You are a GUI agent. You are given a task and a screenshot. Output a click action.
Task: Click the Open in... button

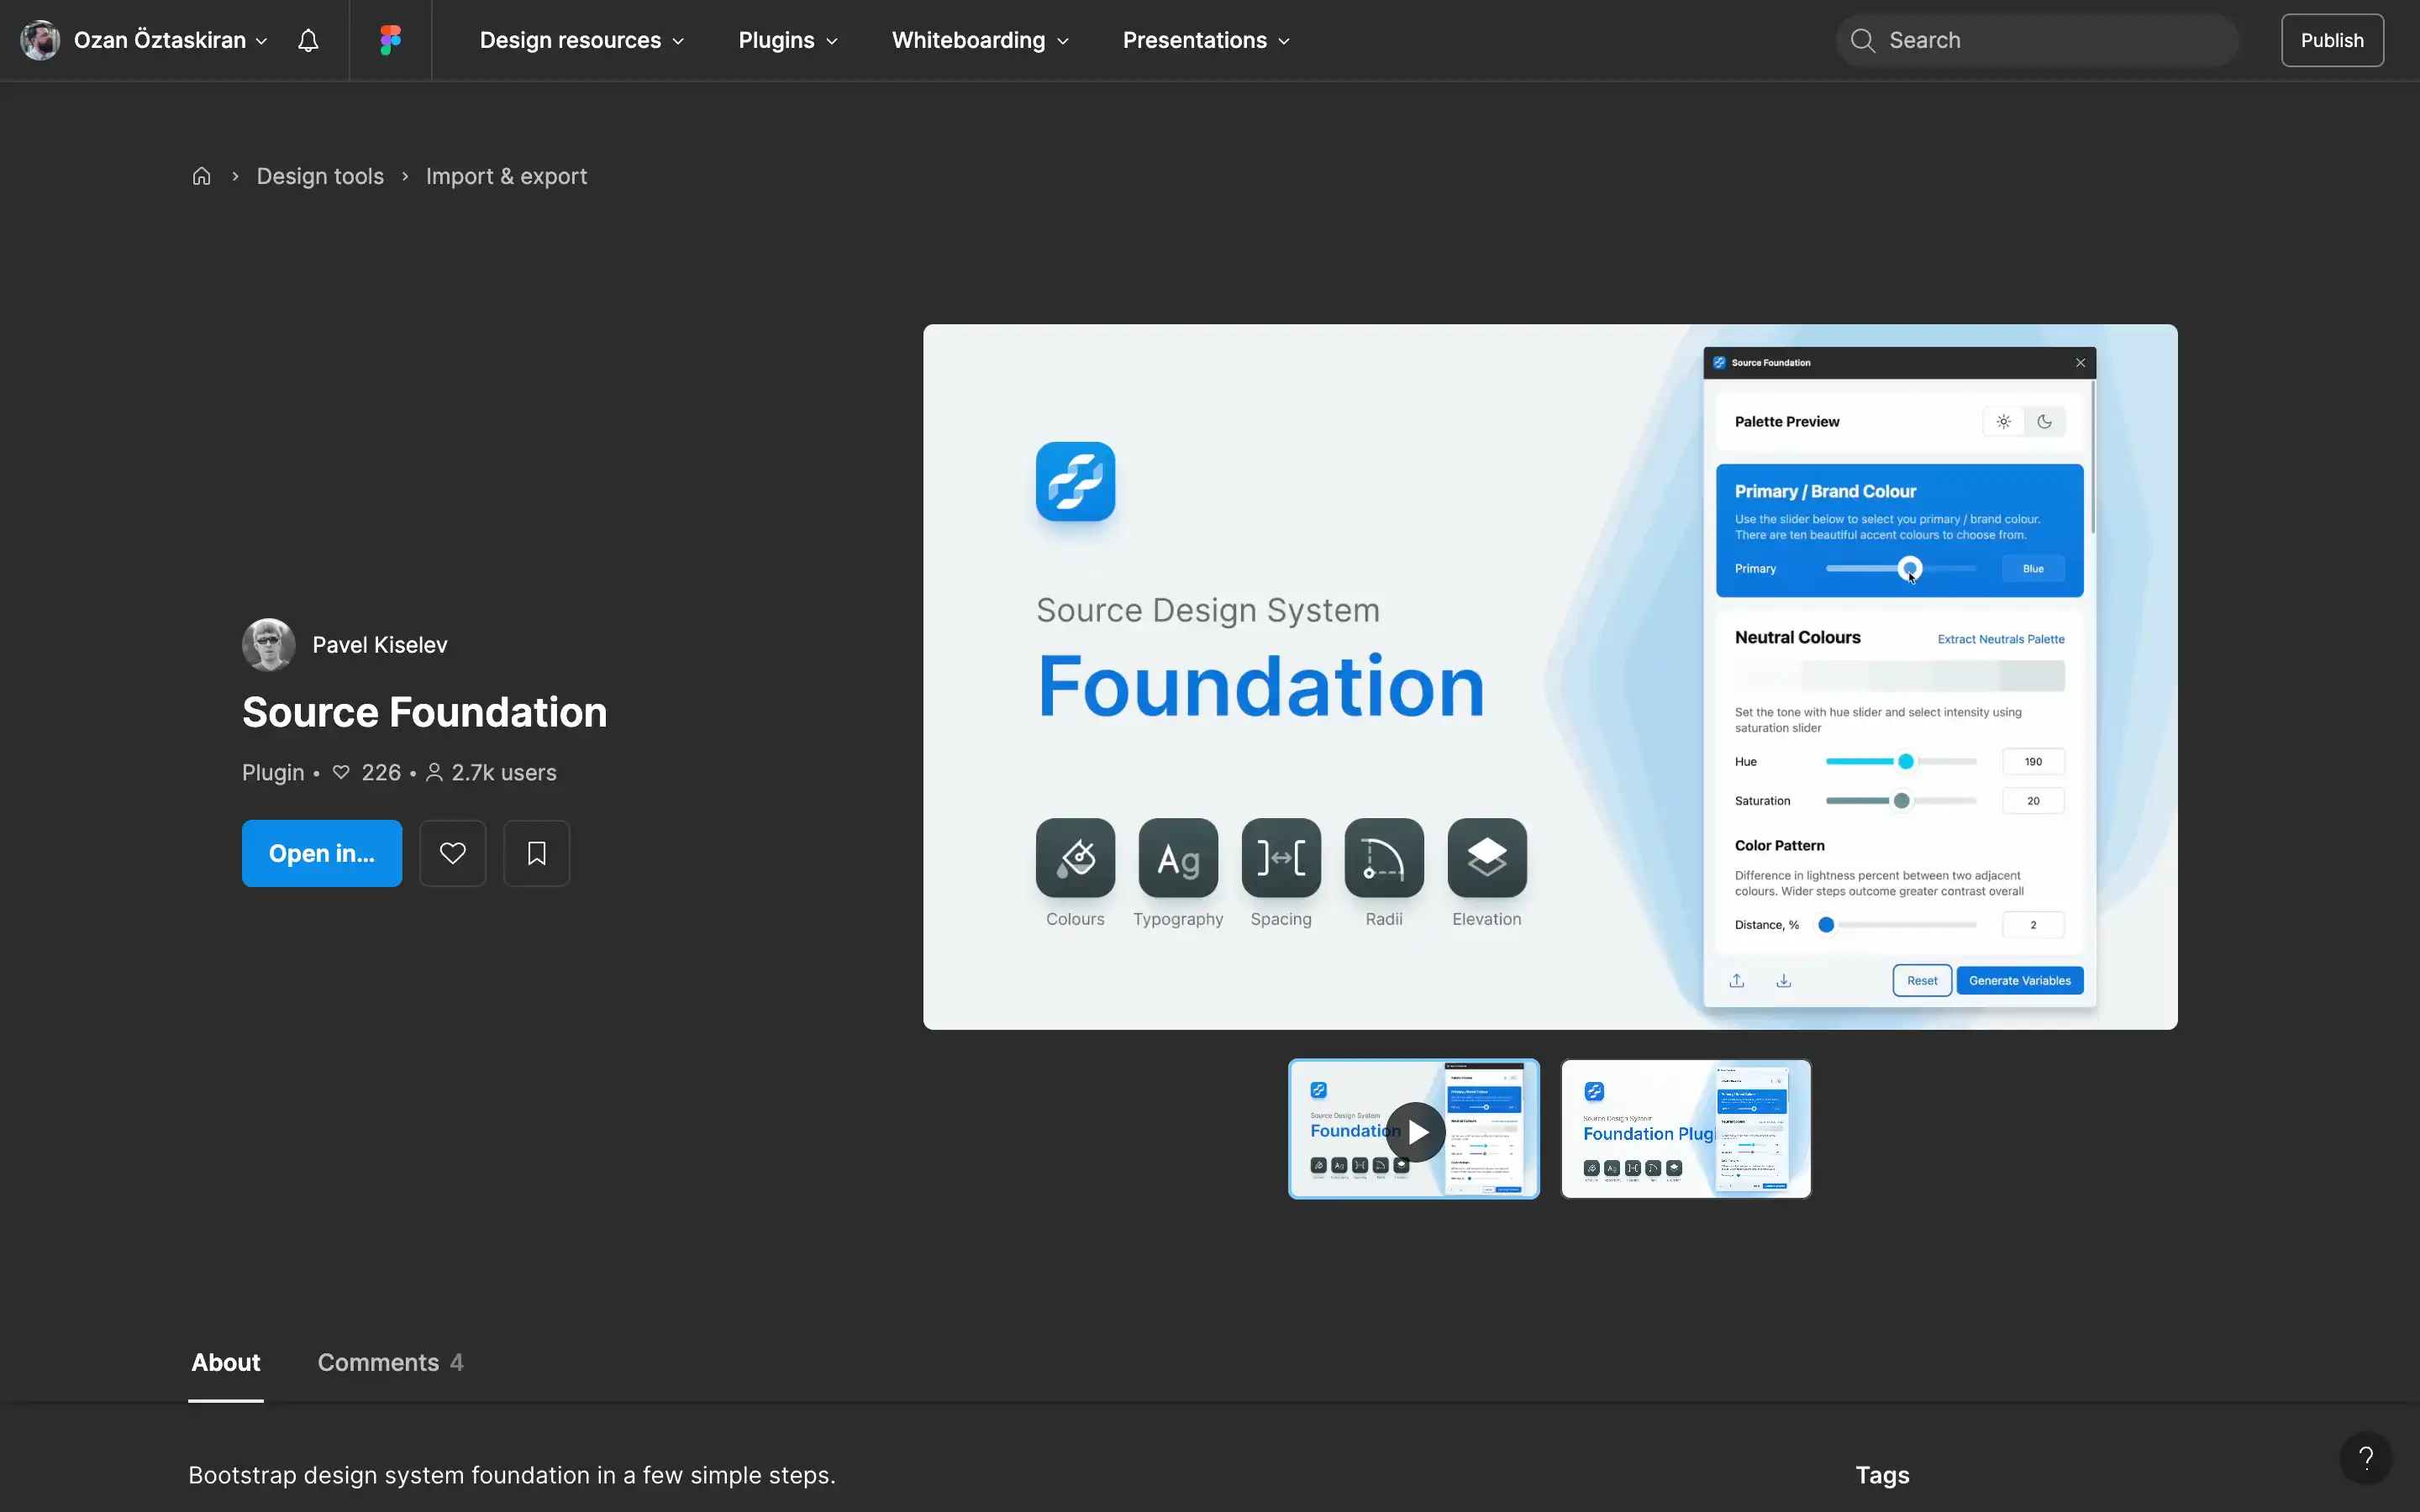click(322, 853)
